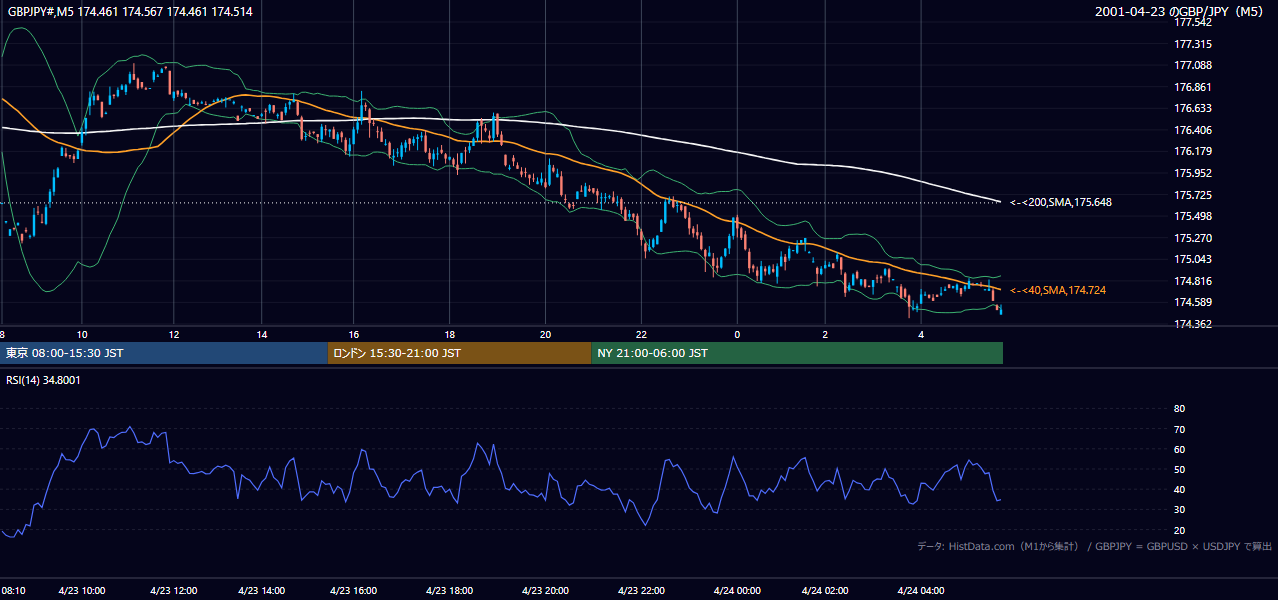Select the 東京 08:00-15:30 JST session bar
The width and height of the screenshot is (1278, 600).
click(x=164, y=353)
